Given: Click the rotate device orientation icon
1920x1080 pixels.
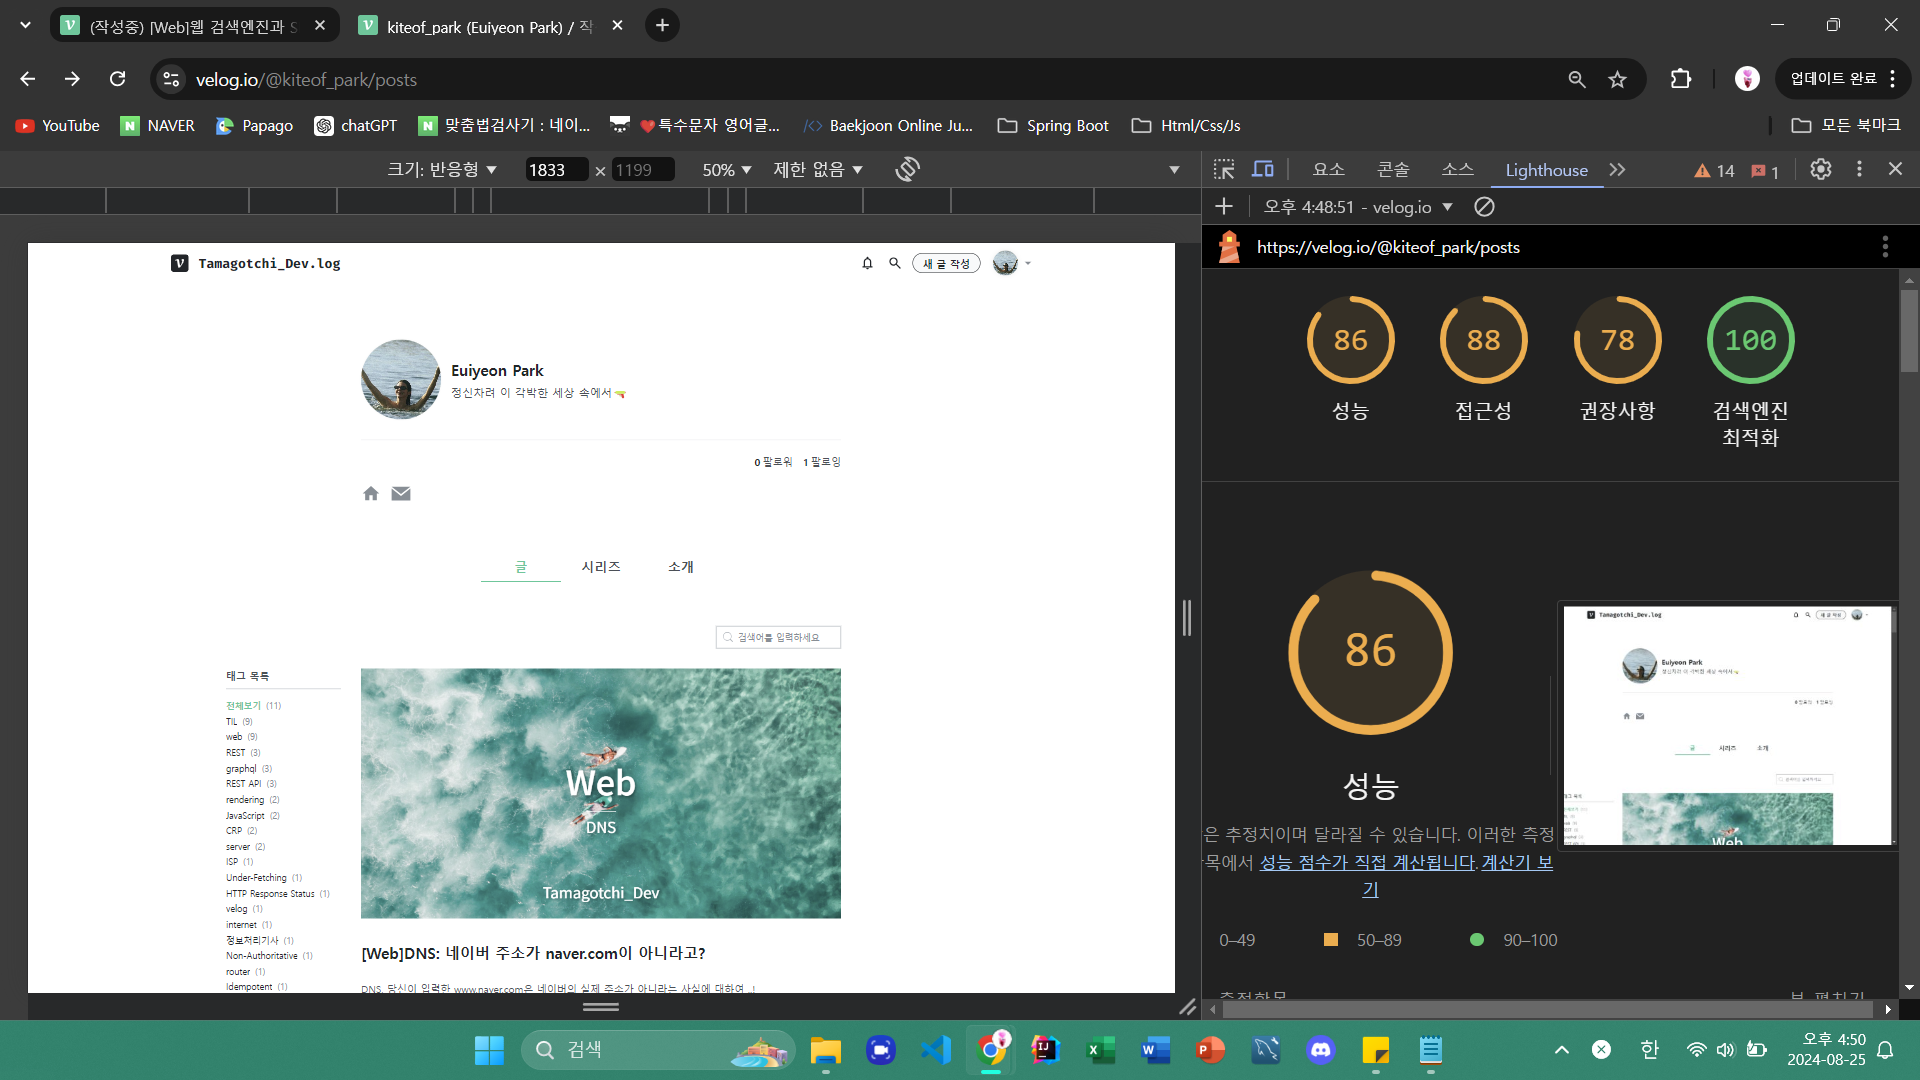Looking at the screenshot, I should [907, 169].
